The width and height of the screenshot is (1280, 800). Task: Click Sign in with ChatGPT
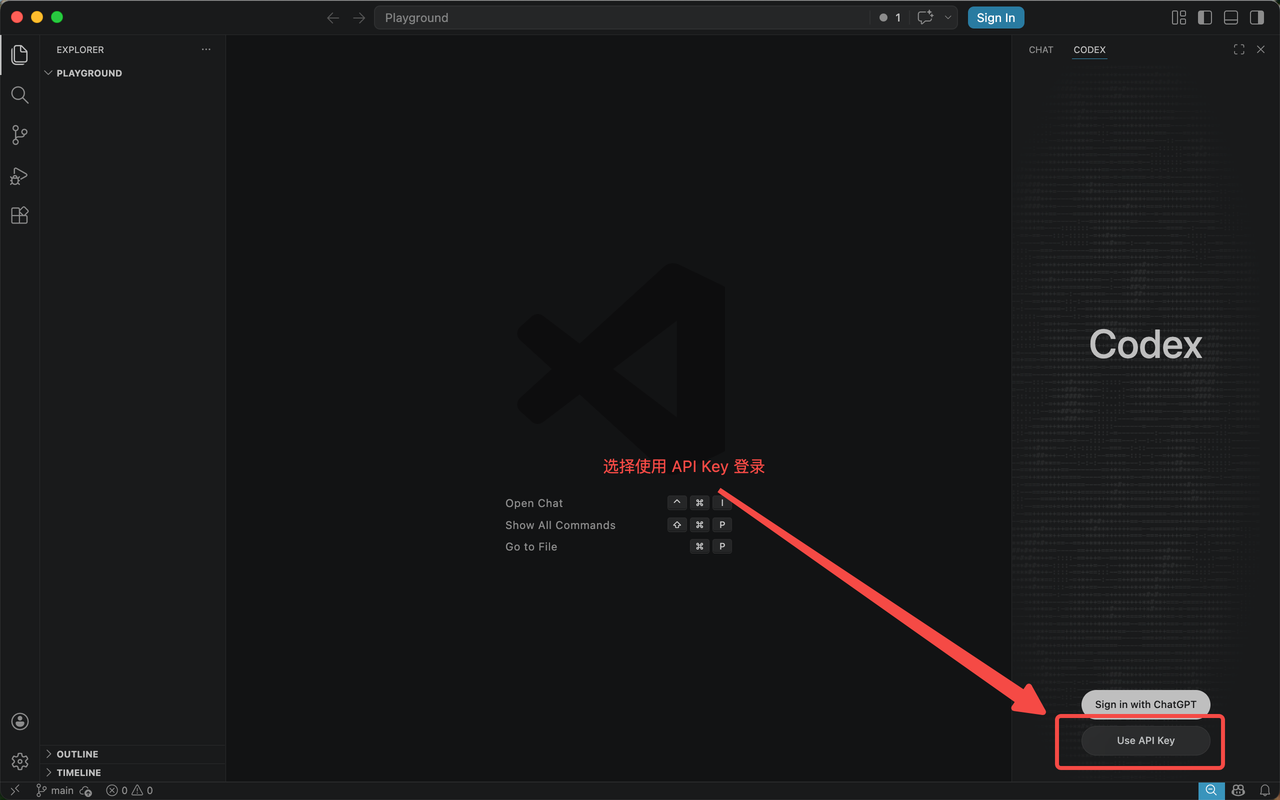click(x=1146, y=704)
